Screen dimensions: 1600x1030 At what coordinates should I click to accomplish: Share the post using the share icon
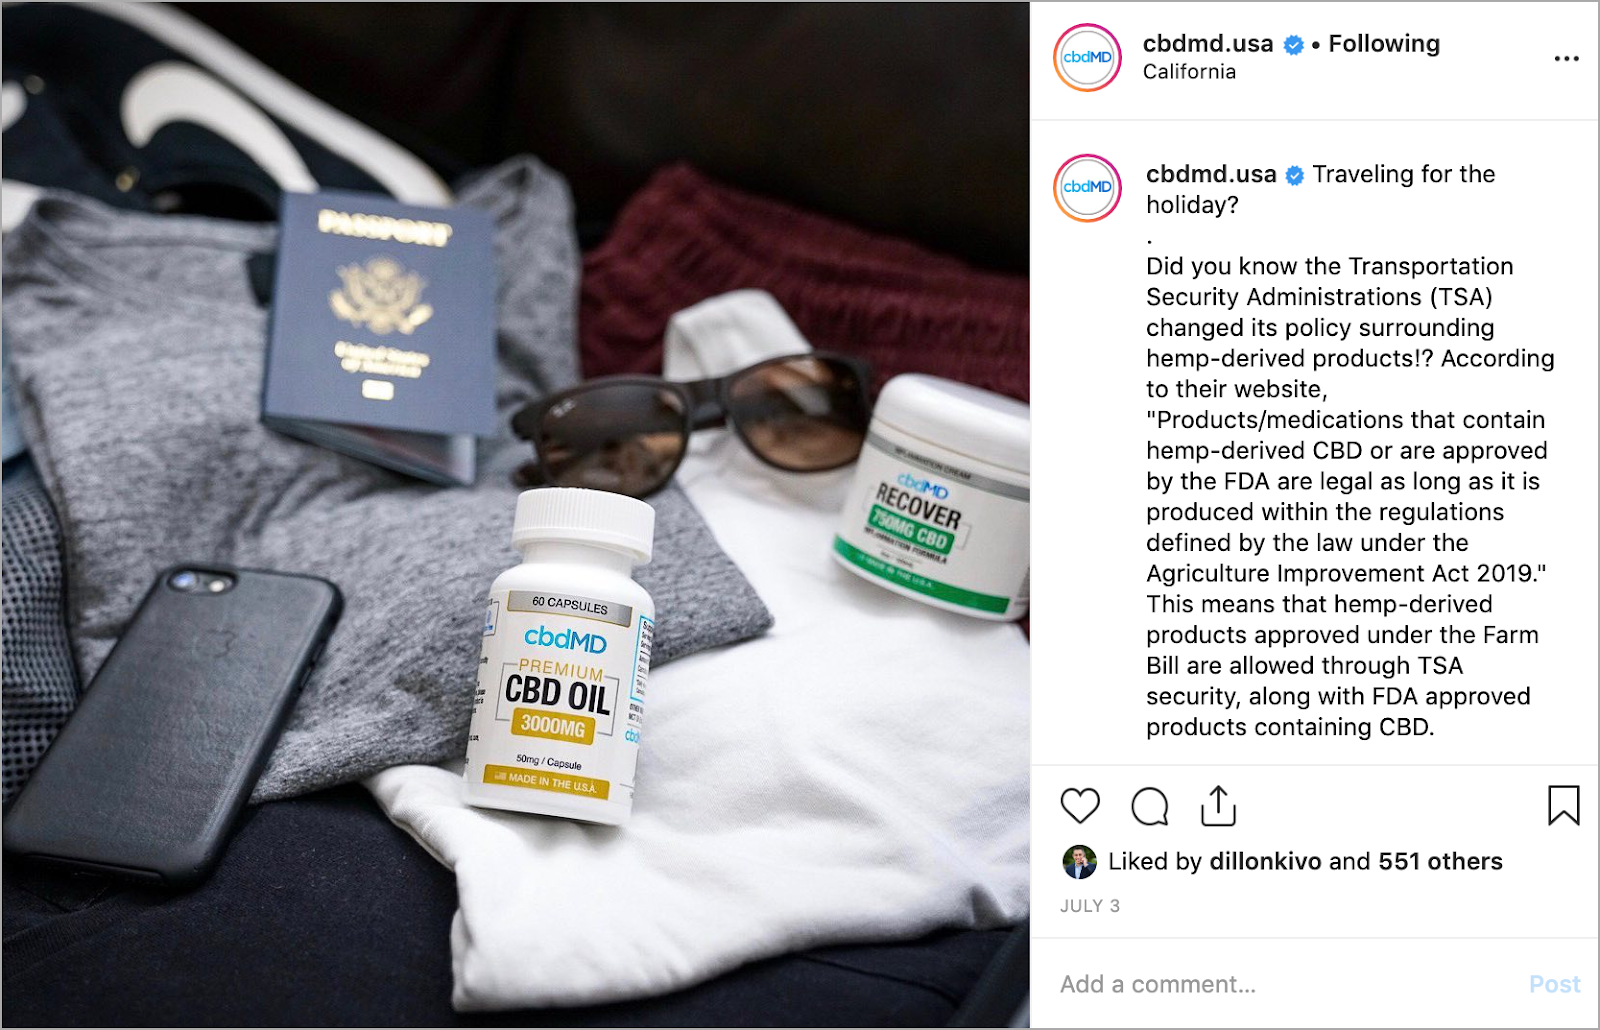1218,806
